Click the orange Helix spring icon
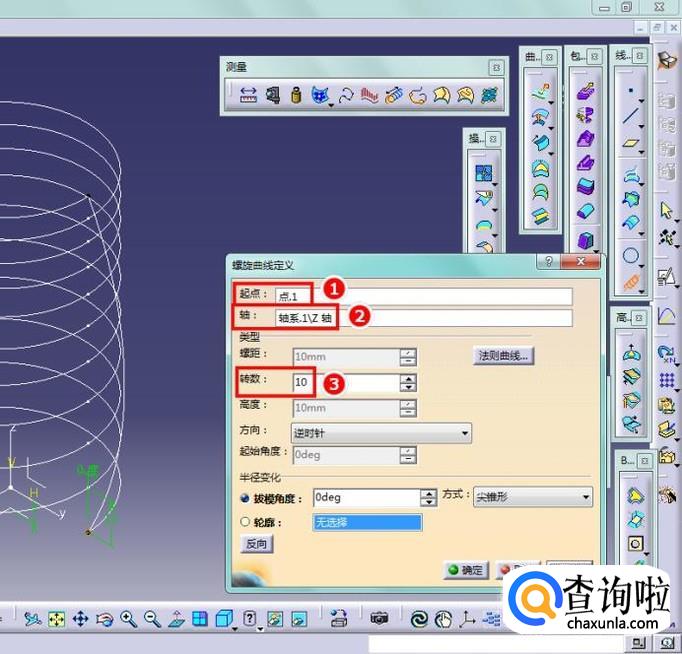This screenshot has width=682, height=654. (x=631, y=282)
